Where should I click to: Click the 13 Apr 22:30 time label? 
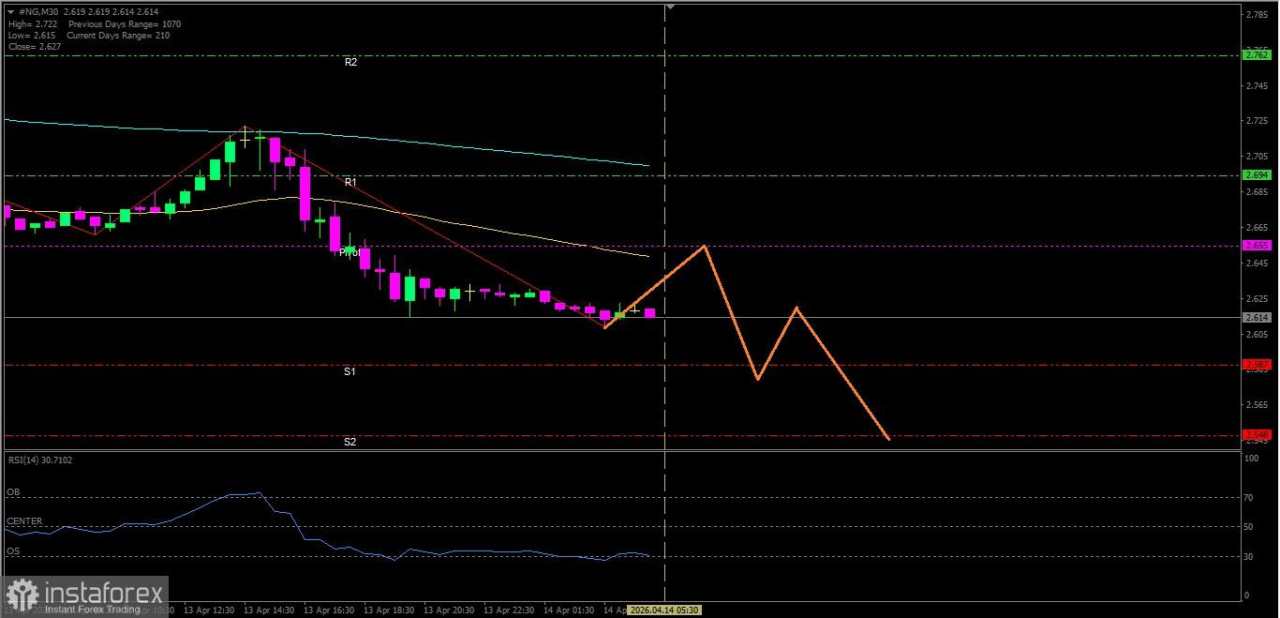pyautogui.click(x=508, y=609)
